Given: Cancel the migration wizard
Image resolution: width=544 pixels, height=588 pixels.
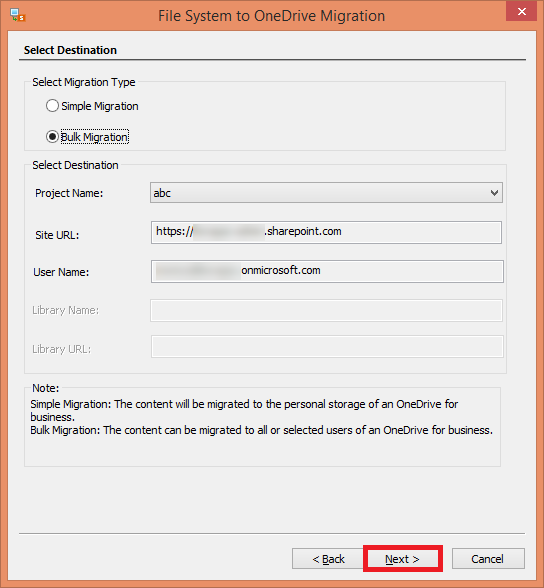Looking at the screenshot, I should coord(488,559).
